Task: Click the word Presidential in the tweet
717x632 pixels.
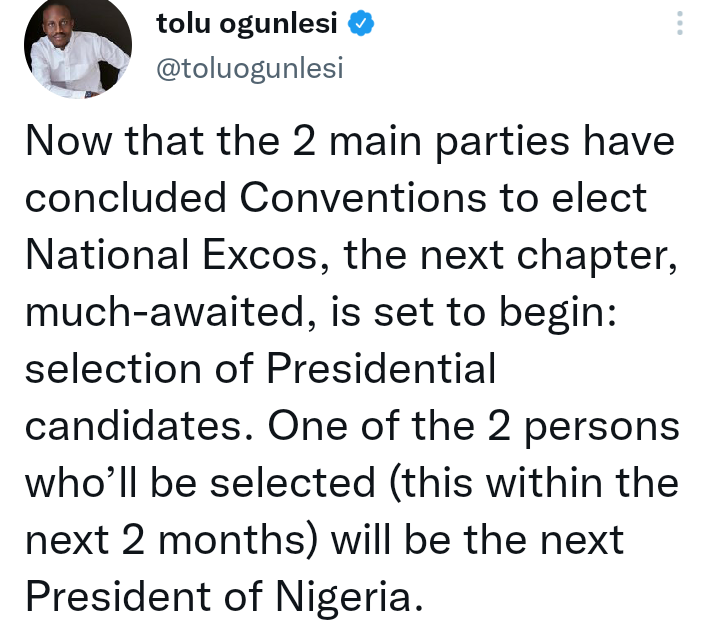Action: (x=381, y=369)
